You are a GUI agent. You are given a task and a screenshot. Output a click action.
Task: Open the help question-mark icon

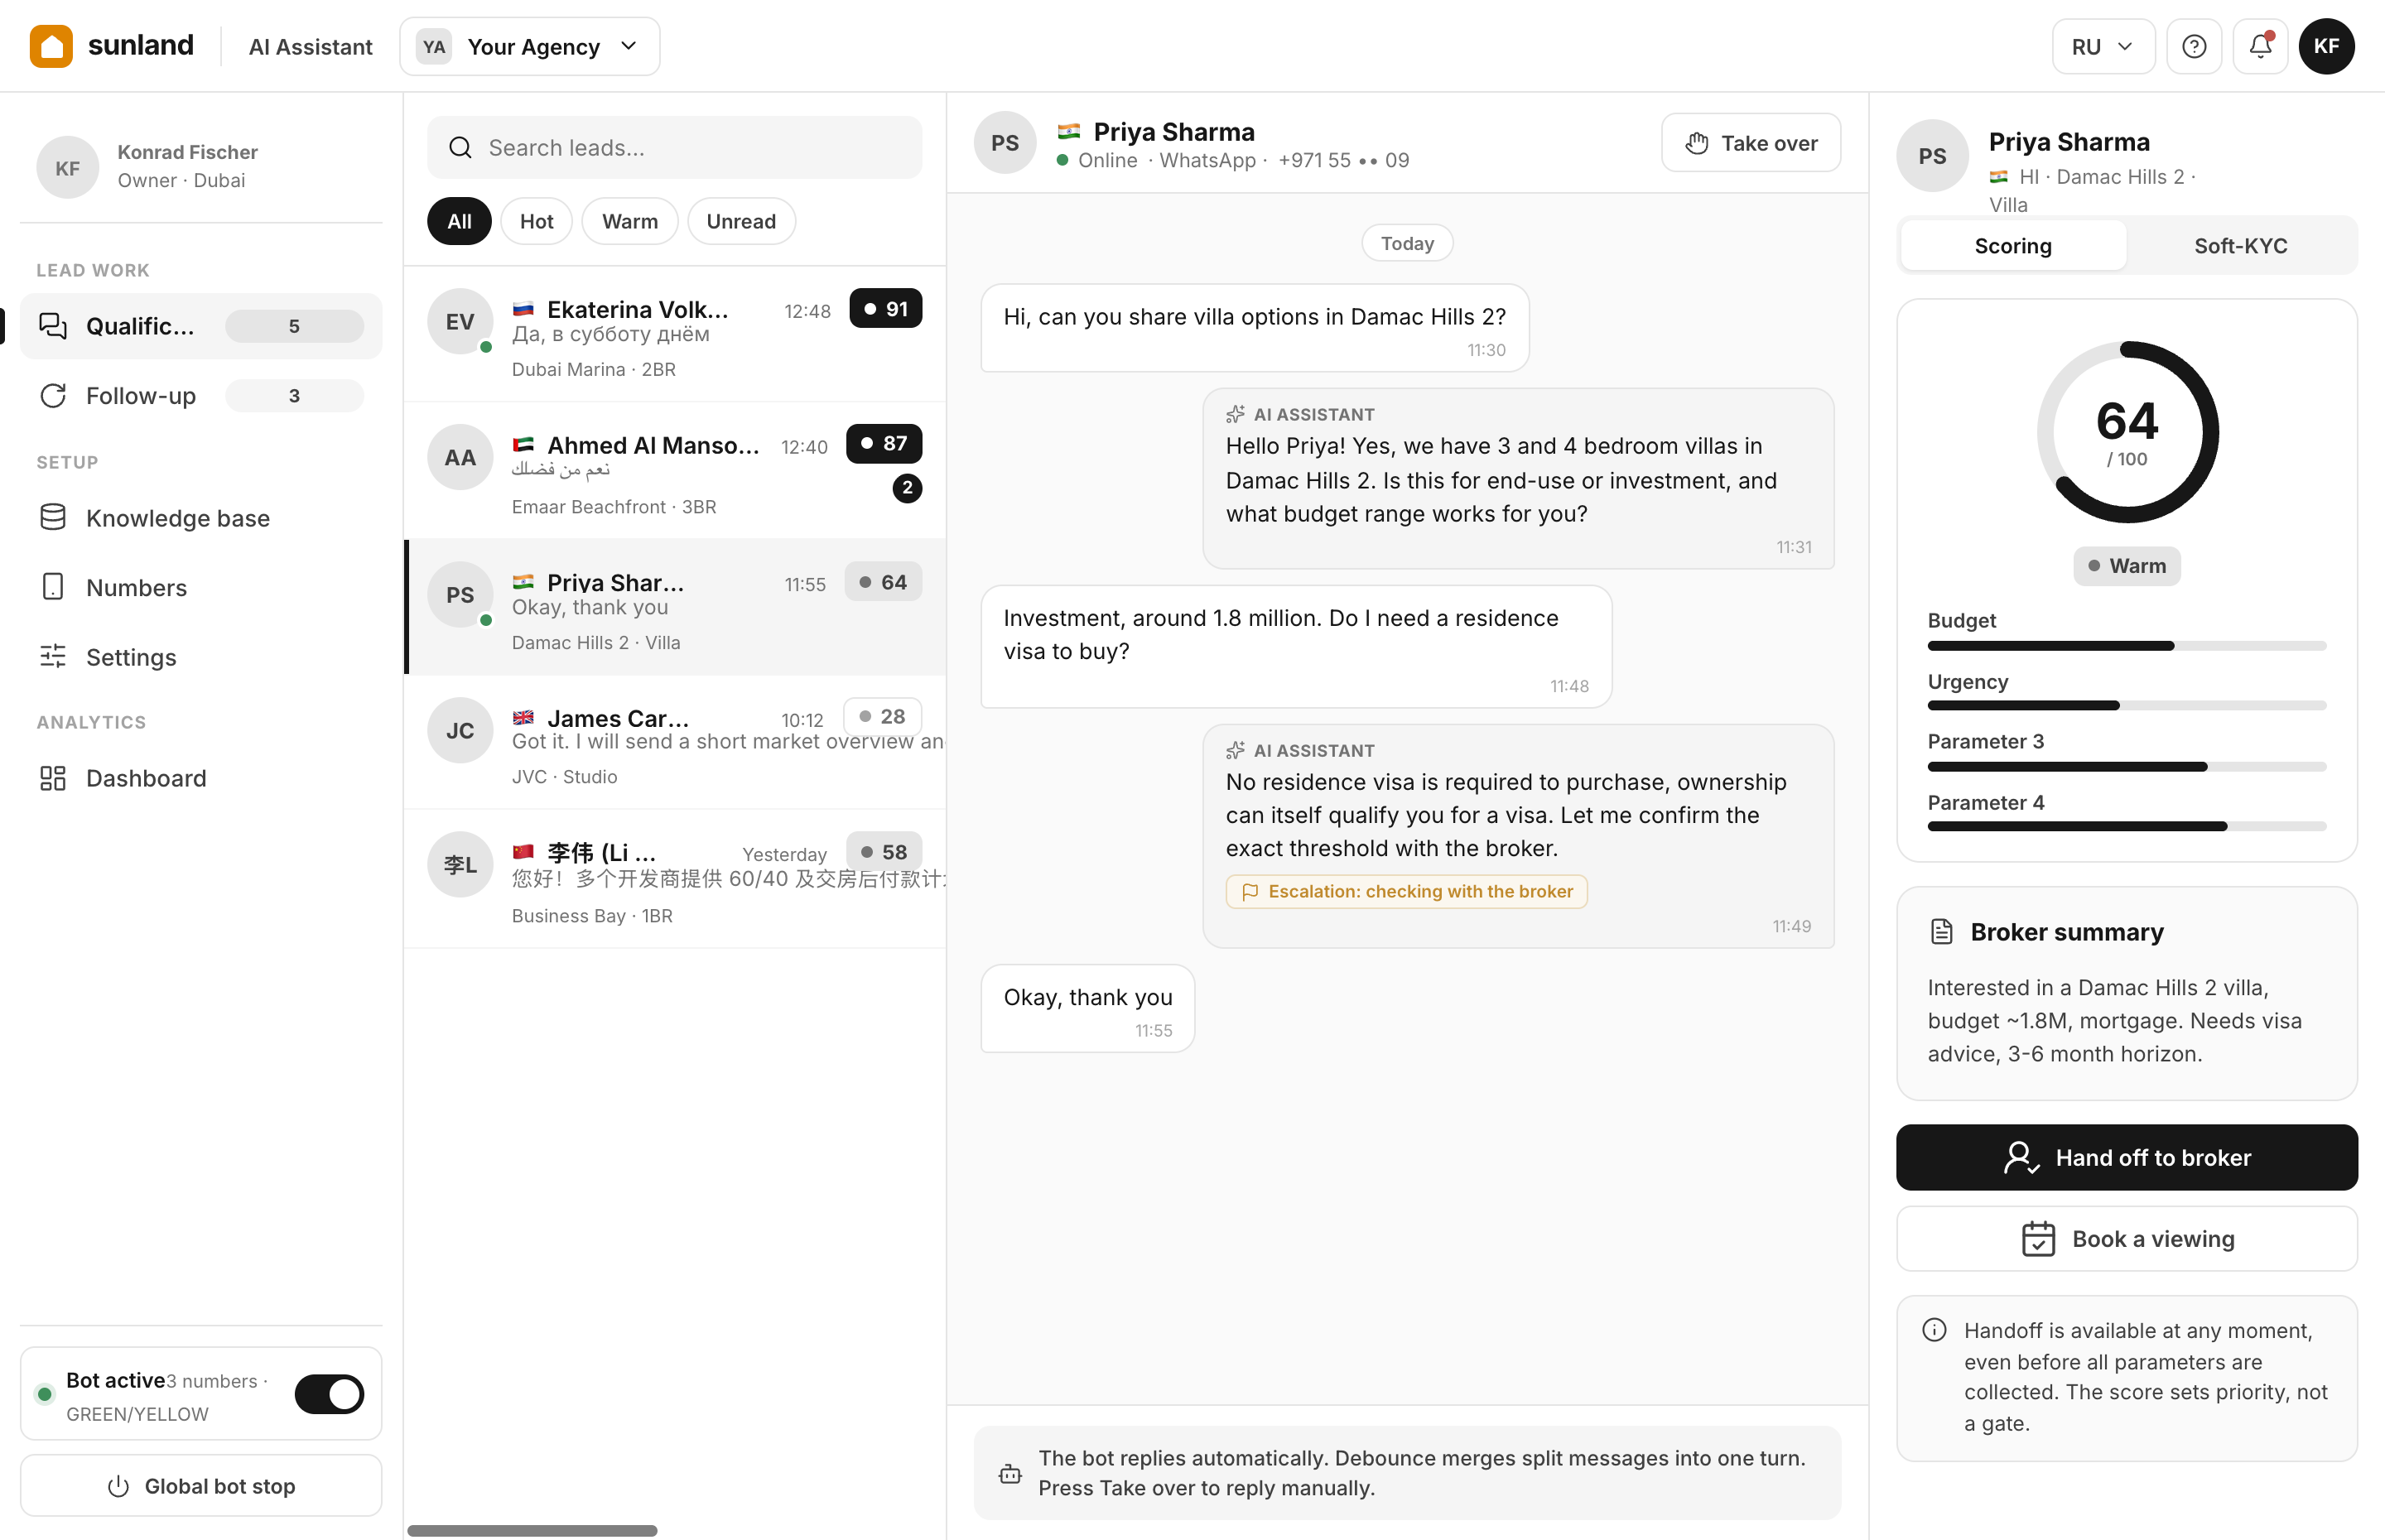[x=2194, y=46]
